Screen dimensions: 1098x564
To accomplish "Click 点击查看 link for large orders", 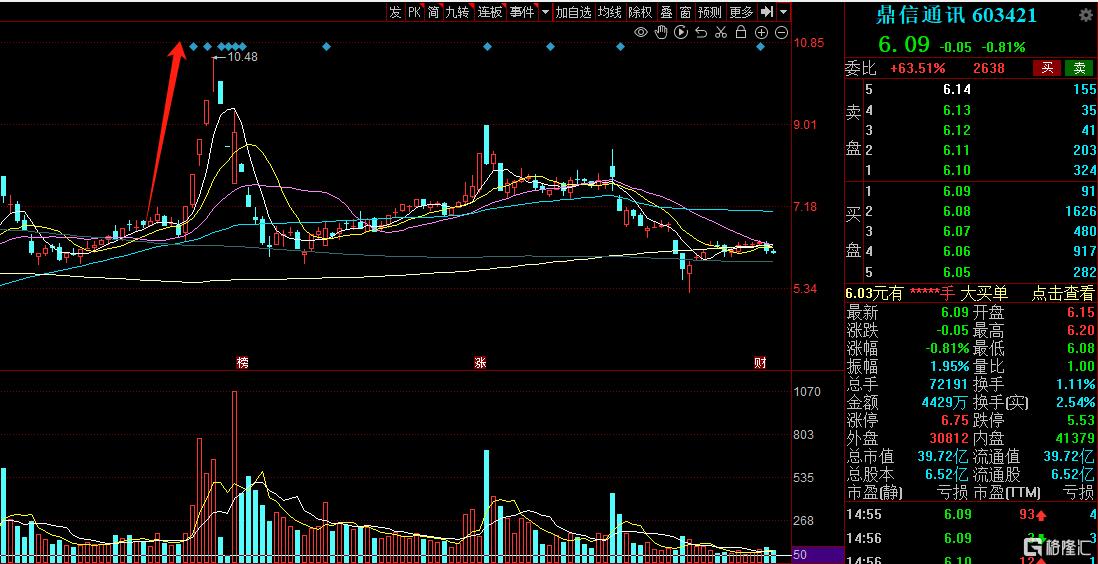I will point(1062,294).
